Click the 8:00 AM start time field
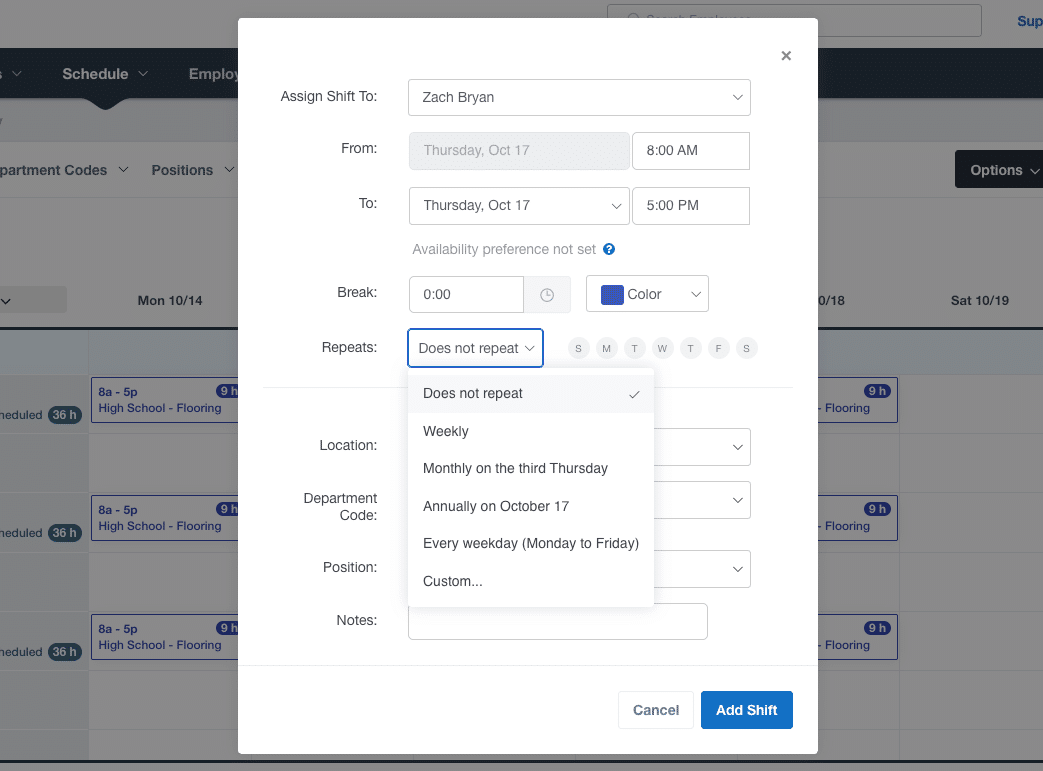The image size is (1043, 771). point(690,150)
